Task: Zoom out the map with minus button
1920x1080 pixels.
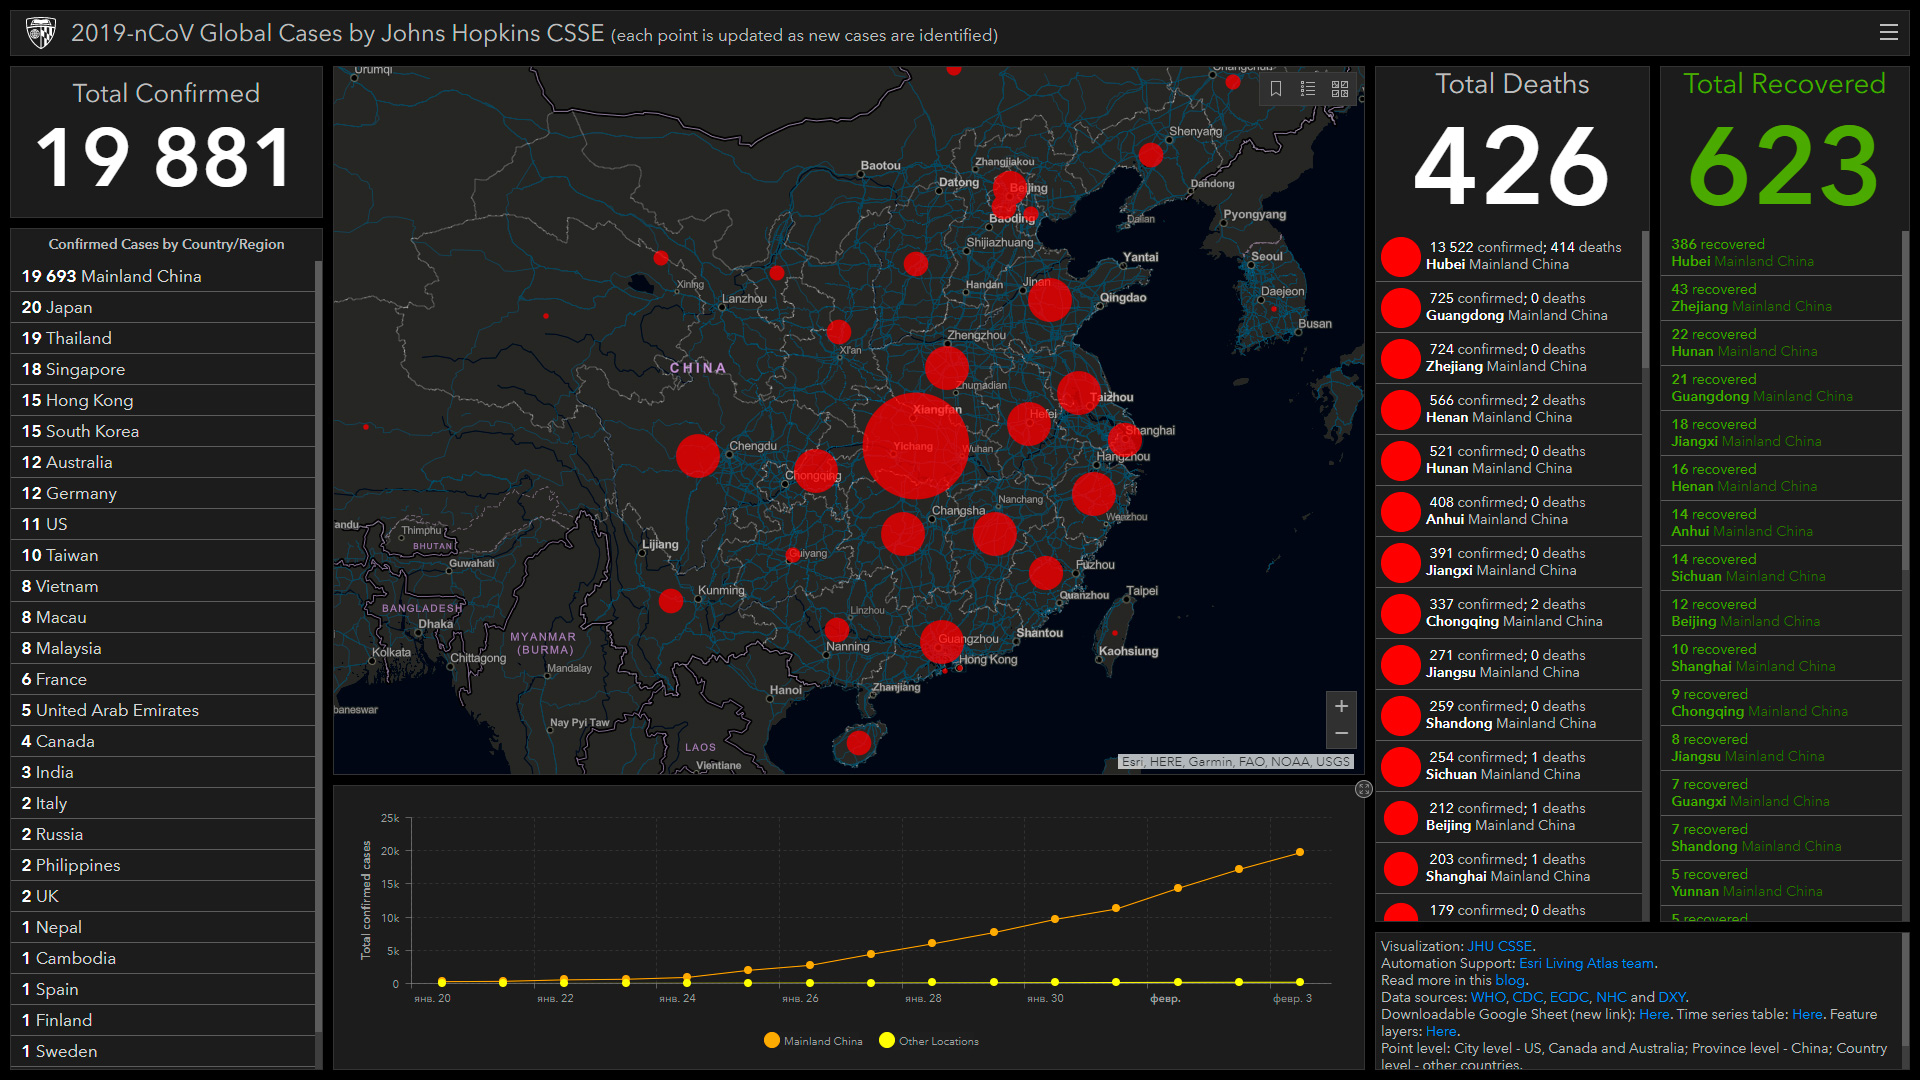Action: 1341,734
